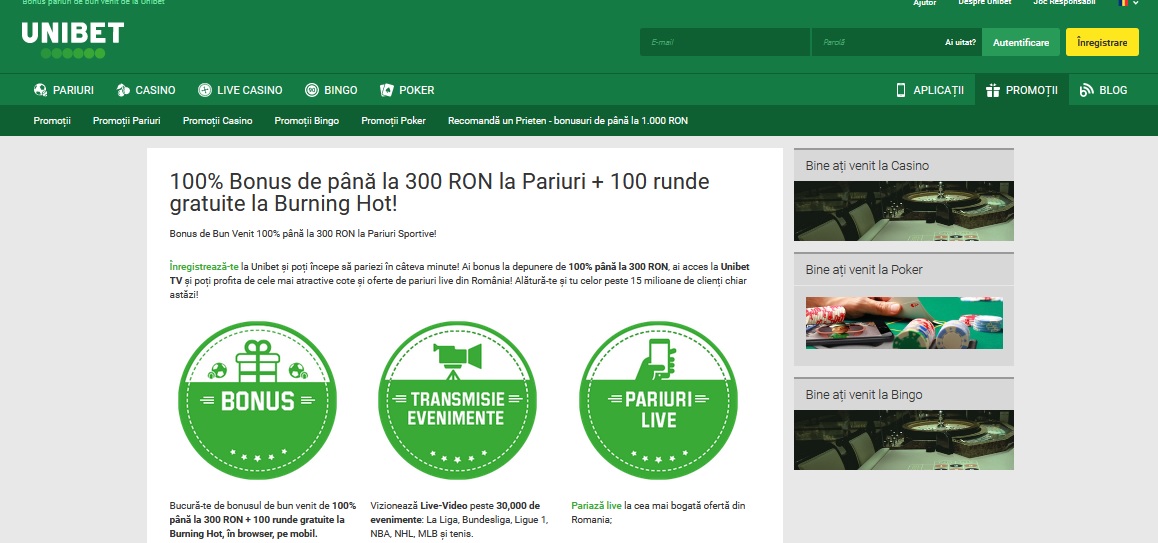Click the Promoții gift icon
1158x543 pixels.
tap(993, 90)
